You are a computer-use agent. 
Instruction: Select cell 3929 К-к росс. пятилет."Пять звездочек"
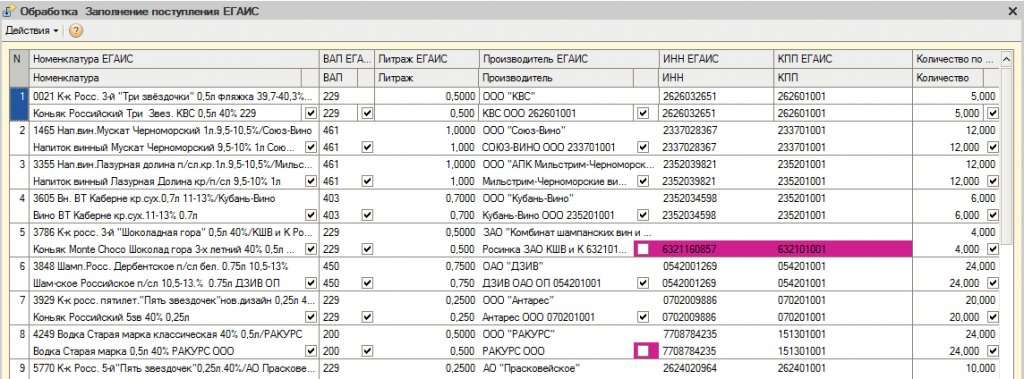174,300
